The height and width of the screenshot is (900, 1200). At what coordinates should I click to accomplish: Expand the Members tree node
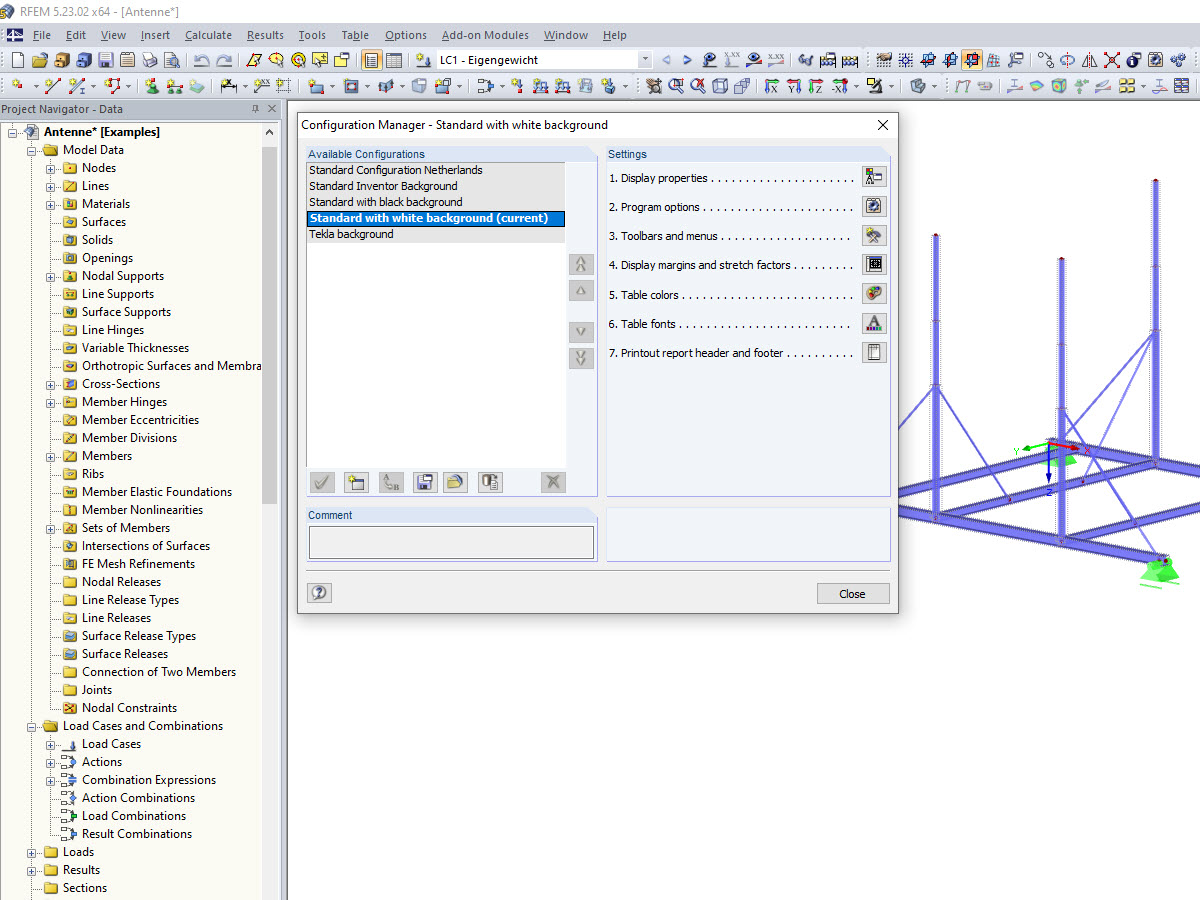click(x=51, y=456)
